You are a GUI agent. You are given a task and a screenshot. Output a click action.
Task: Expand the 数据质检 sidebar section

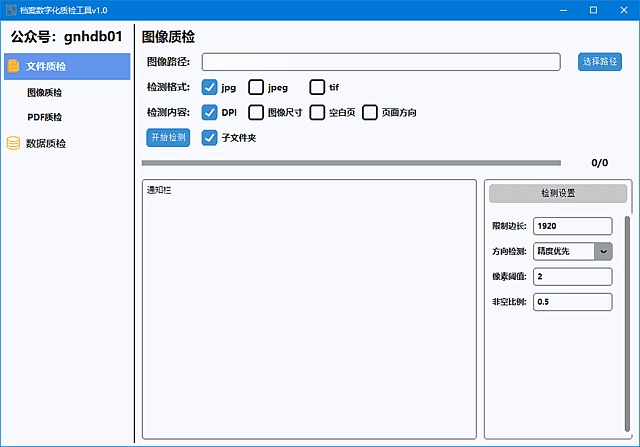(x=46, y=143)
